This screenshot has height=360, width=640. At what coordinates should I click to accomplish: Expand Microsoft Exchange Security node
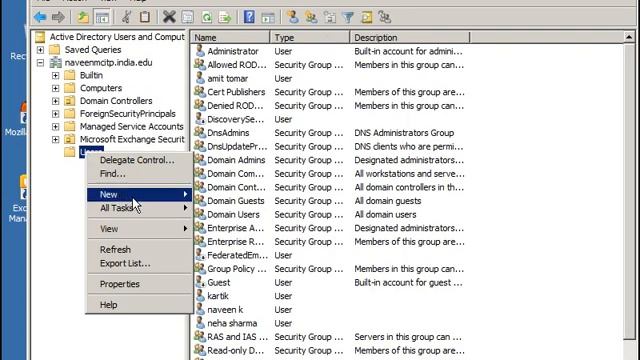[55, 140]
